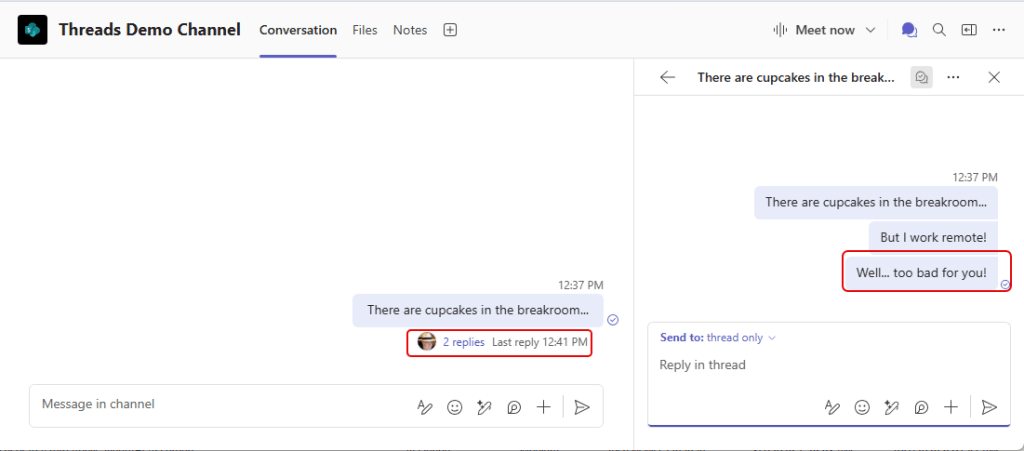This screenshot has height=451, width=1024.
Task: Open the emoji picker in channel message box
Action: pyautogui.click(x=455, y=407)
